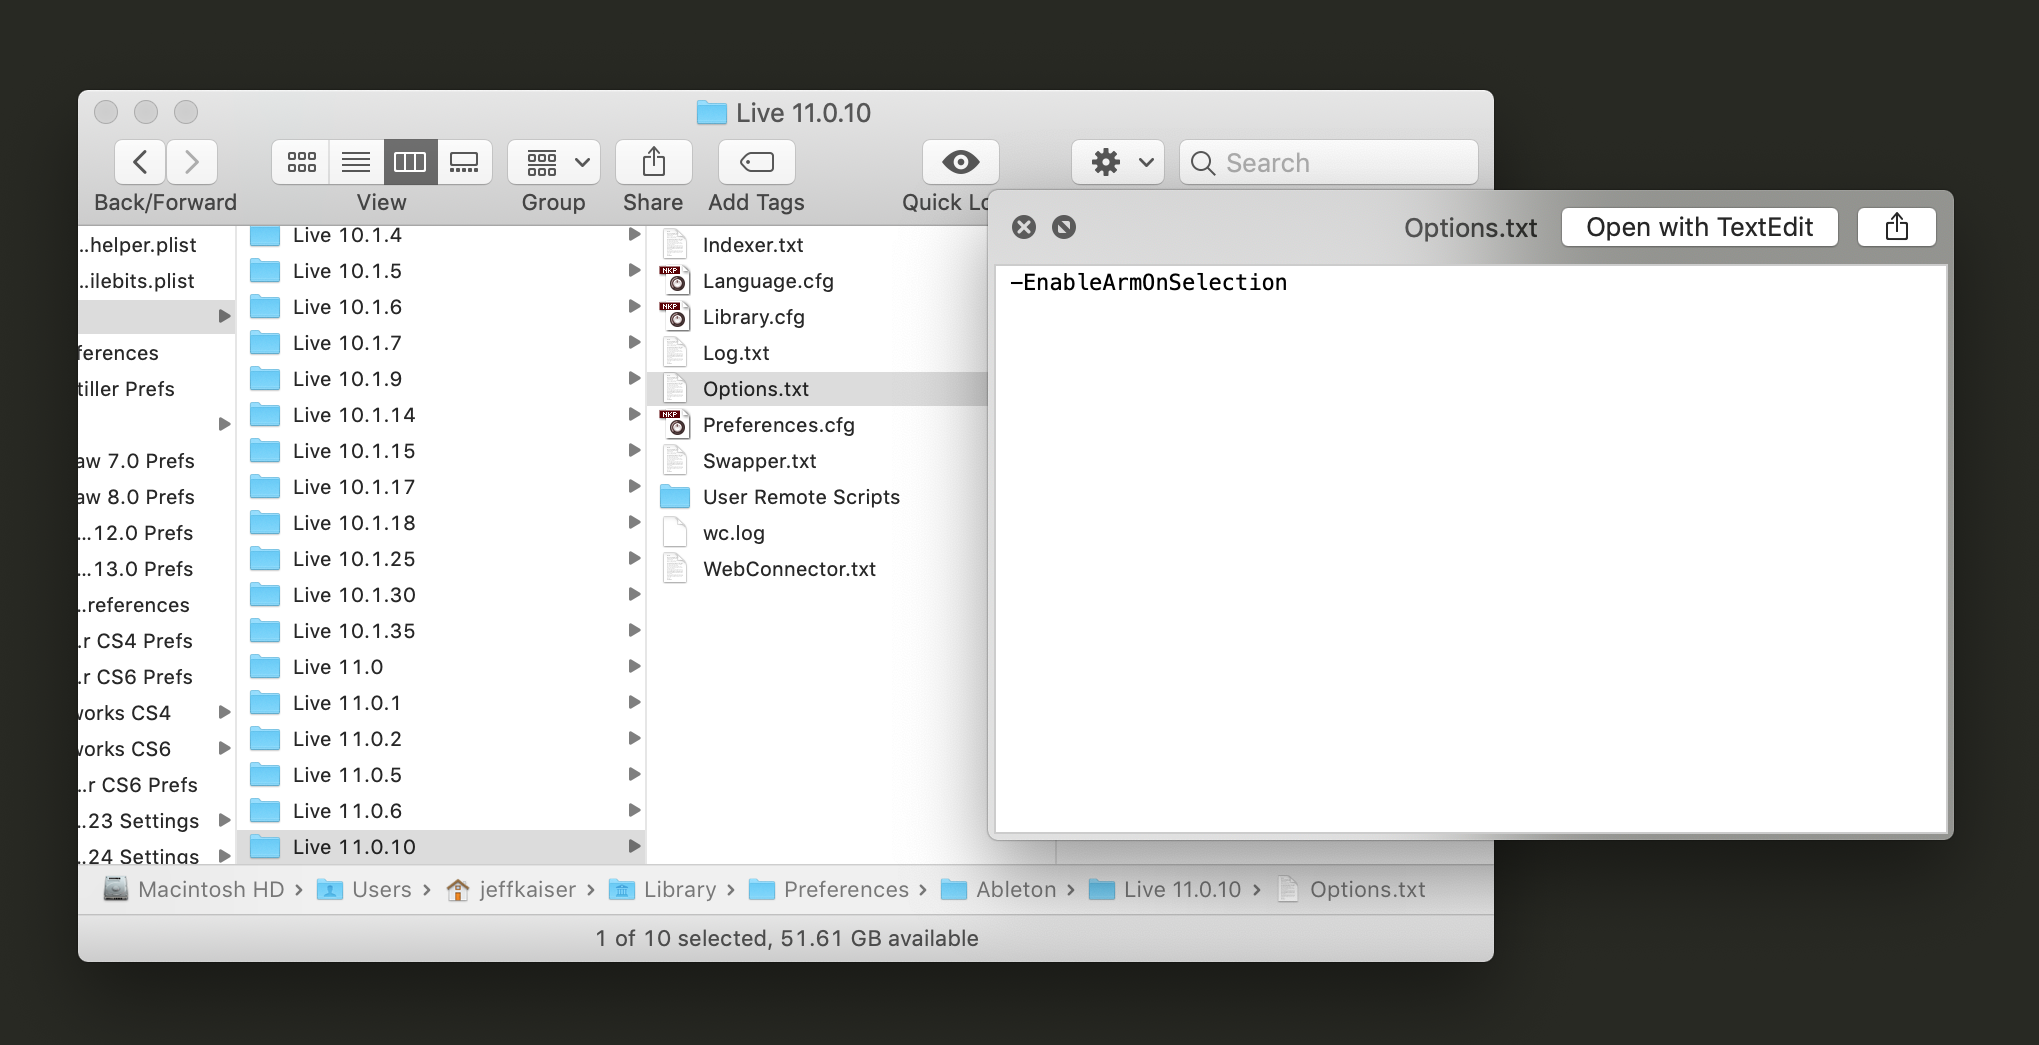This screenshot has height=1045, width=2039.
Task: Click the Live 11.0.10 window title folder icon
Action: 712,112
